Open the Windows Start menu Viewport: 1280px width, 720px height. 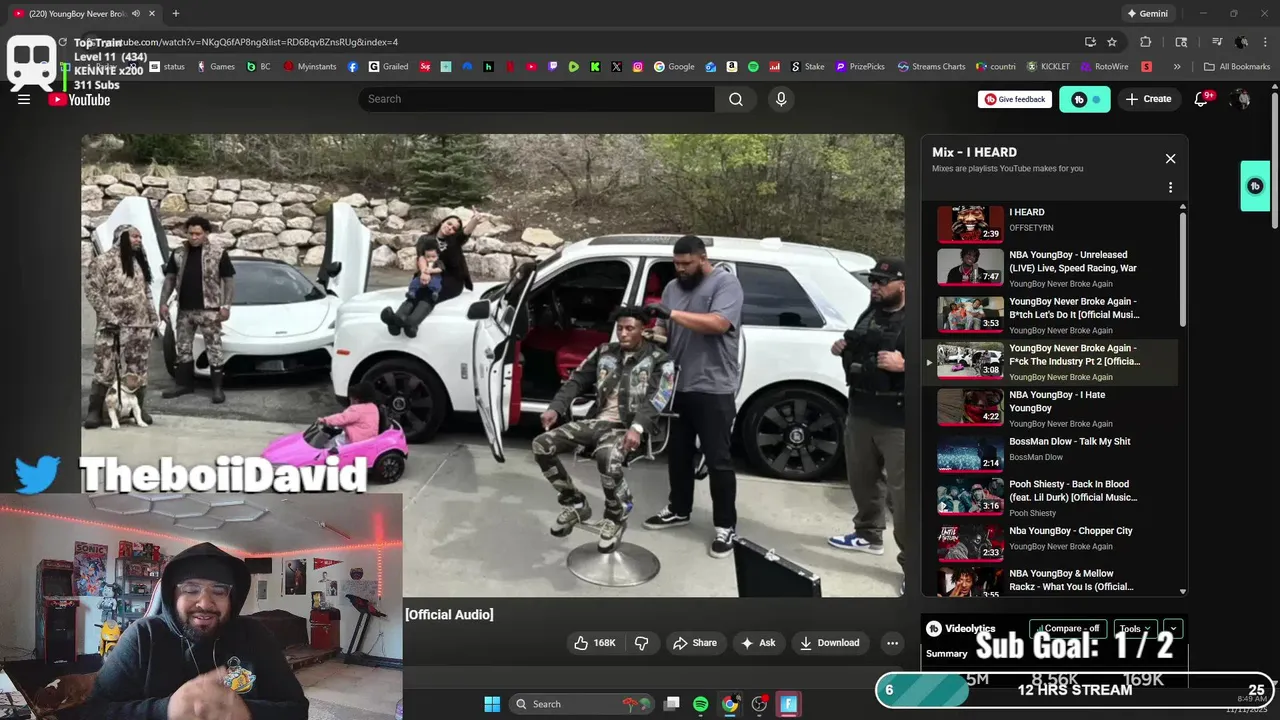tap(492, 704)
